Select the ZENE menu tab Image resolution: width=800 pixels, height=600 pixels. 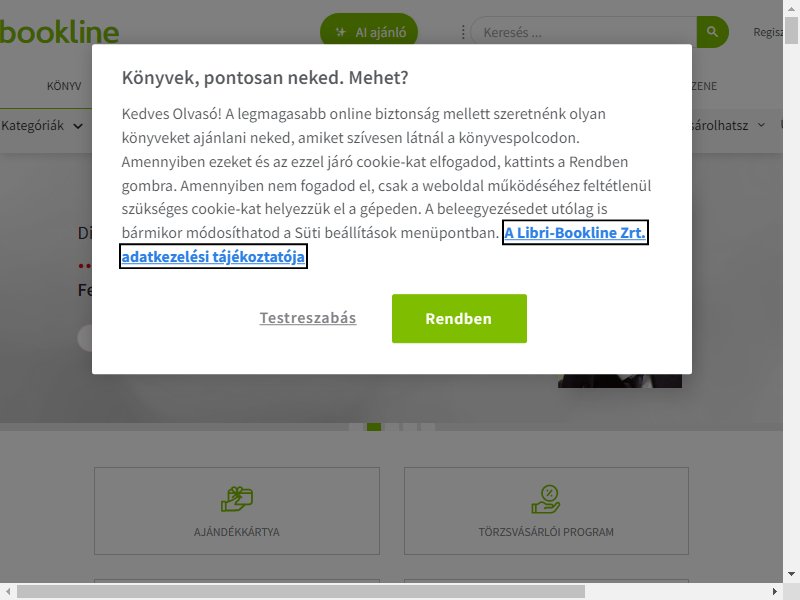coord(705,86)
